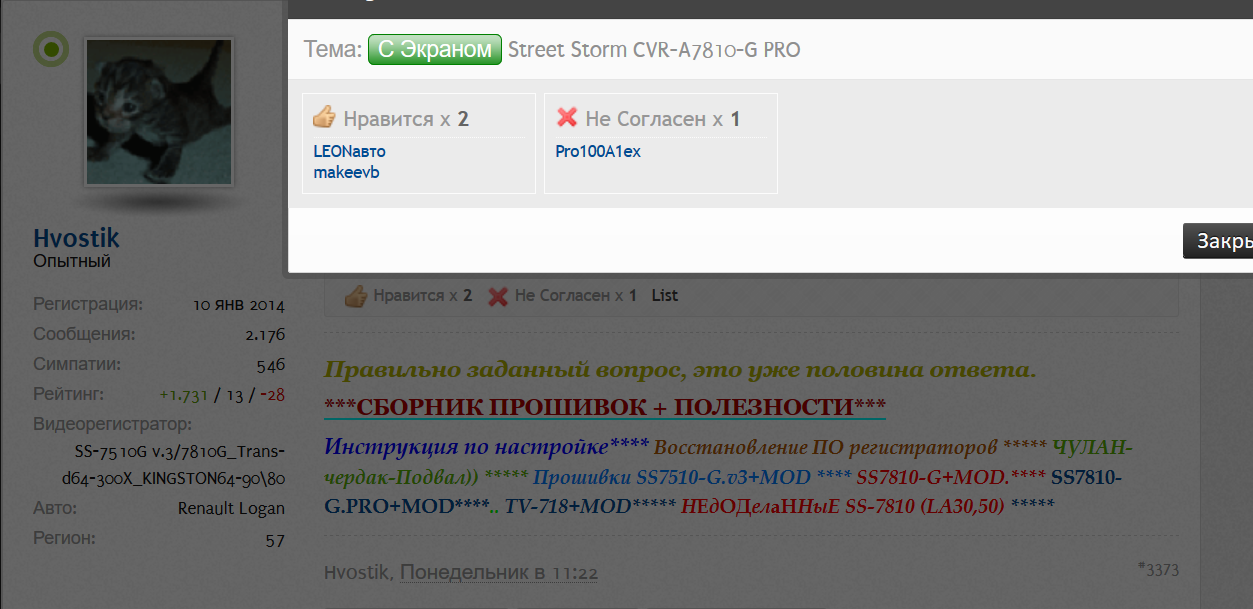Viewport: 1253px width, 609px height.
Task: Click red X icon in popup disagree box
Action: tap(567, 118)
